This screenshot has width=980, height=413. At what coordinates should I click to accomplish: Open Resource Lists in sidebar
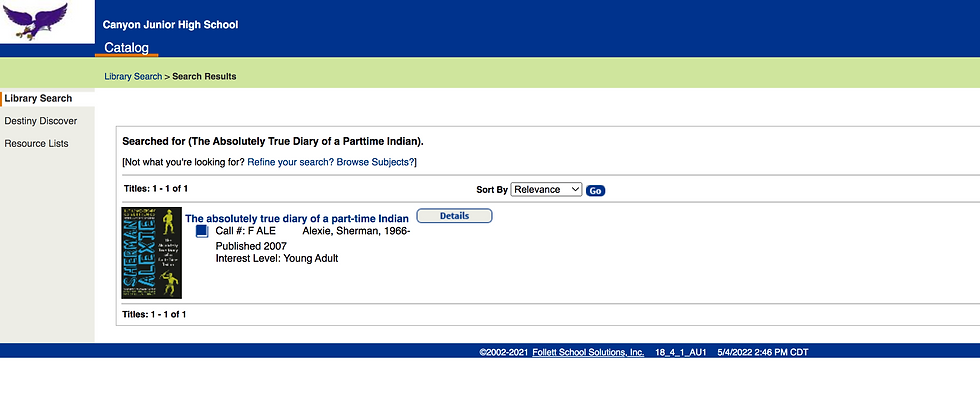36,143
